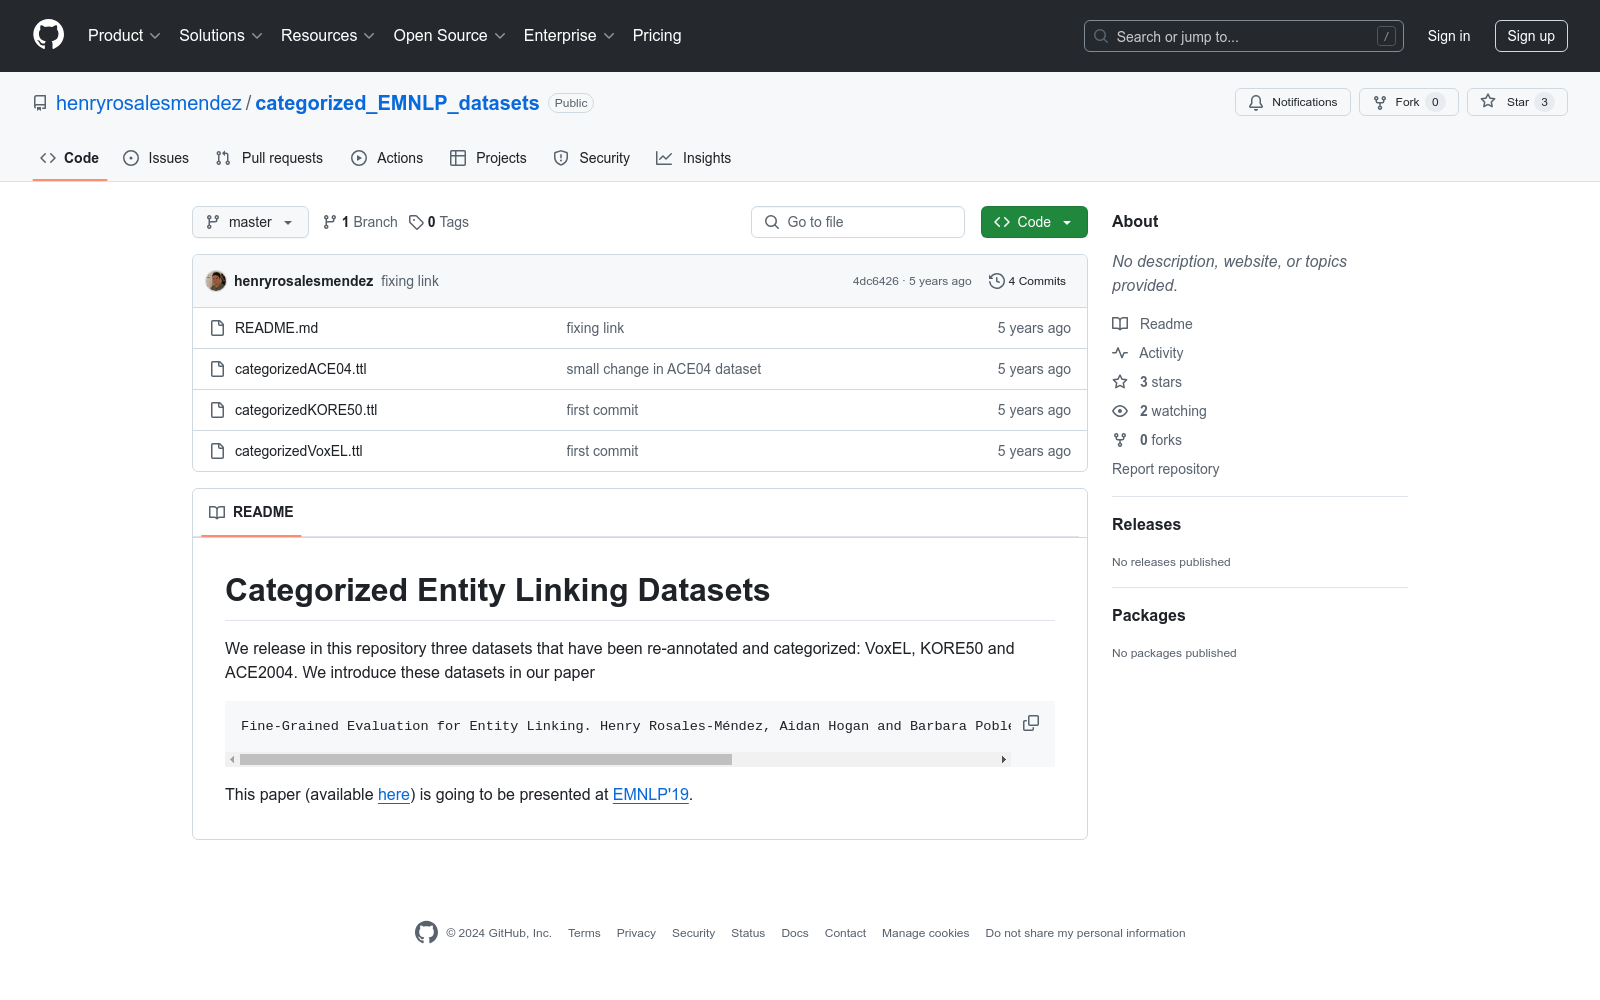1600x1000 pixels.
Task: View the 2 watching list
Action: [1159, 411]
